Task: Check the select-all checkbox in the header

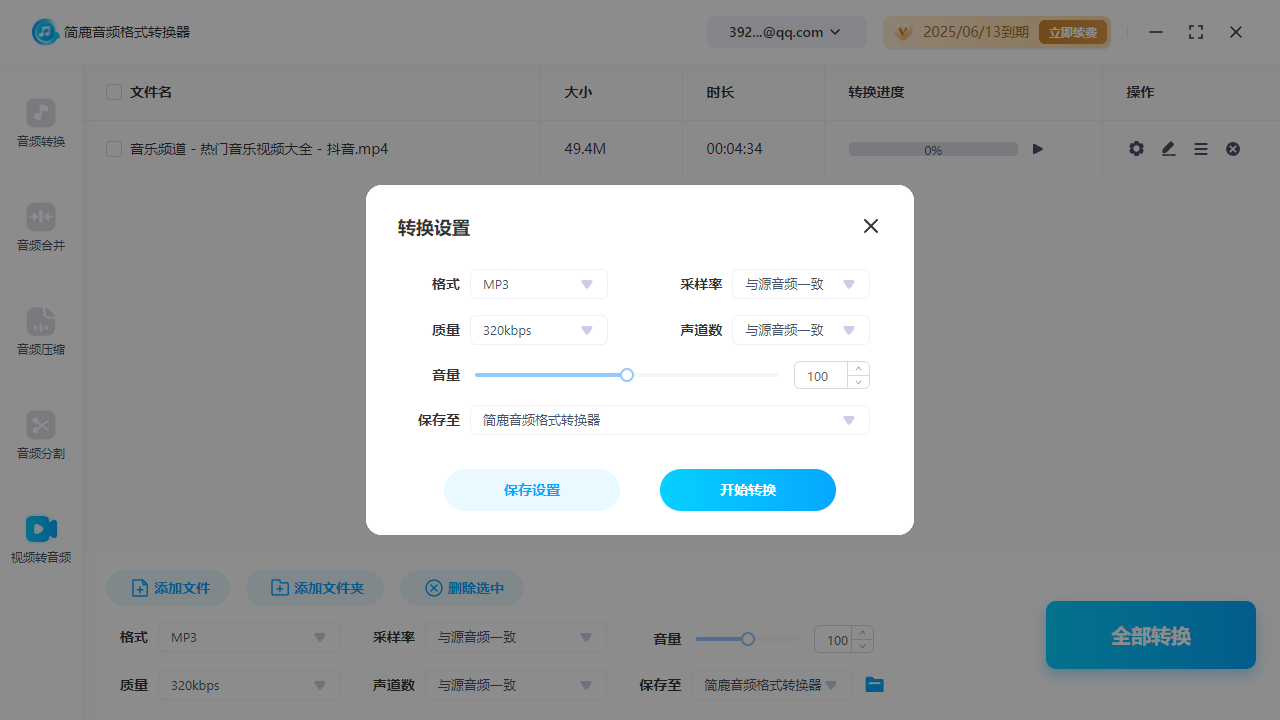Action: (113, 91)
